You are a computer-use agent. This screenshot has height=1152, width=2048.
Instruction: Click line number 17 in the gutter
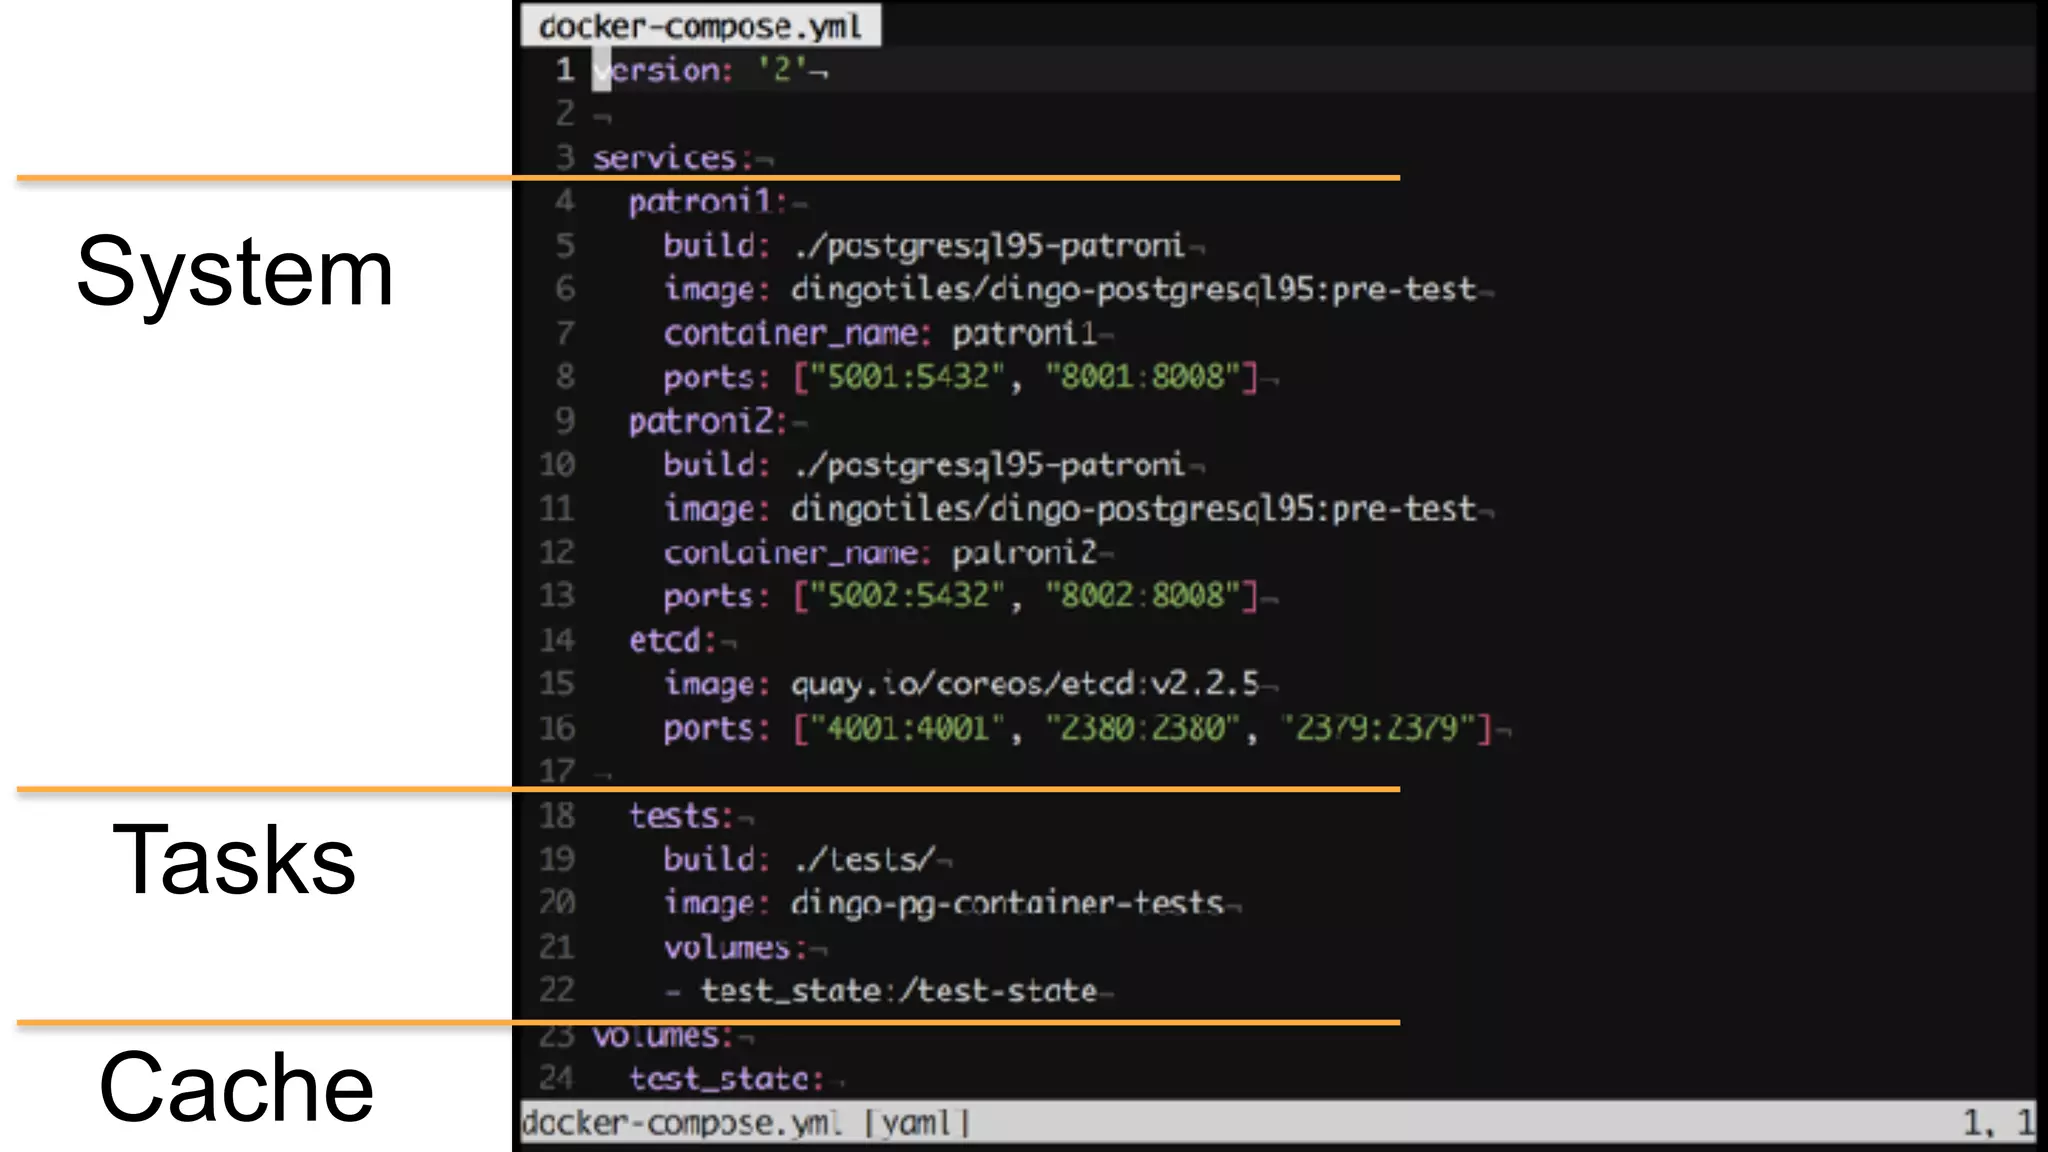(x=557, y=772)
